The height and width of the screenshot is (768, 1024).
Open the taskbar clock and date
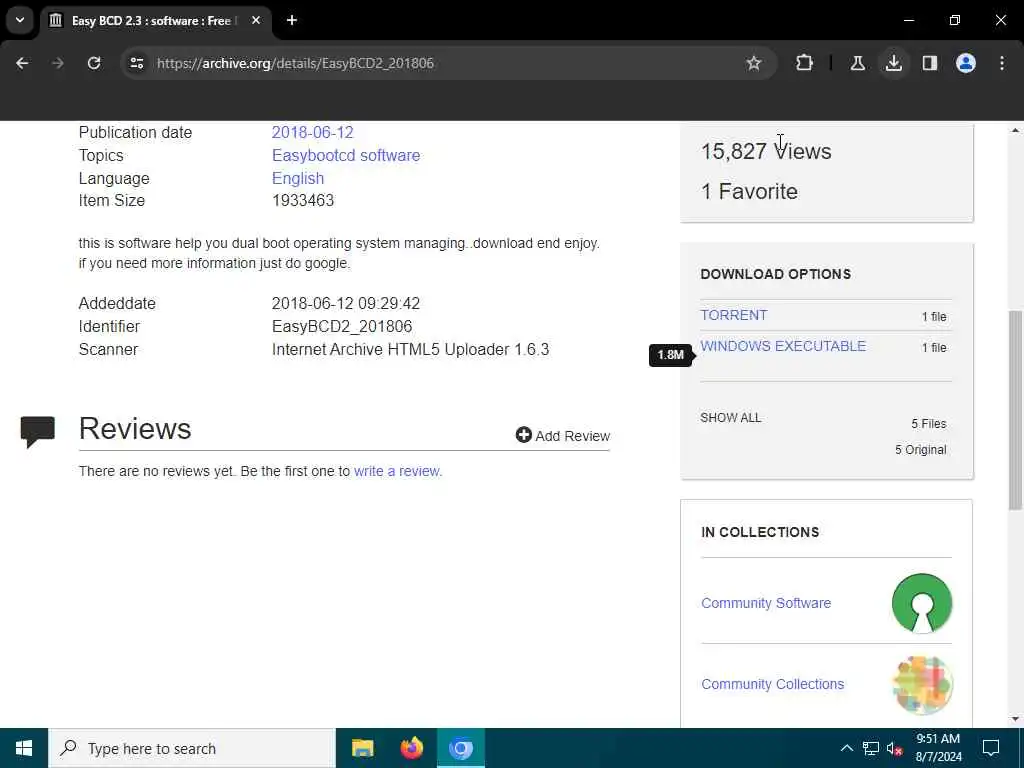(938, 748)
